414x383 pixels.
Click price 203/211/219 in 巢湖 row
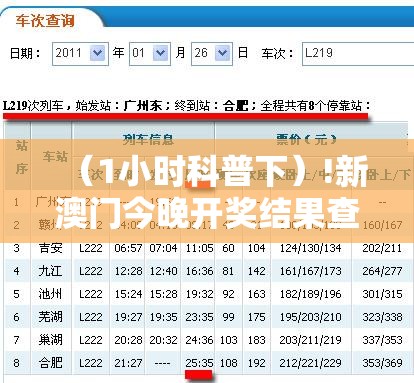tap(310, 340)
